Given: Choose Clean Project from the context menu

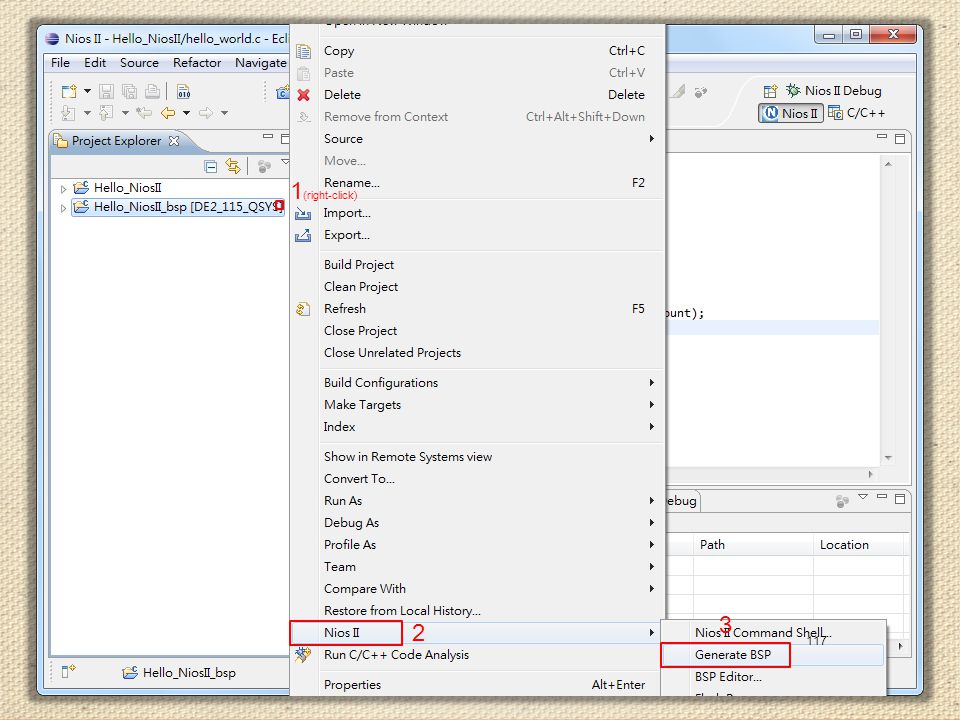Looking at the screenshot, I should (478, 287).
